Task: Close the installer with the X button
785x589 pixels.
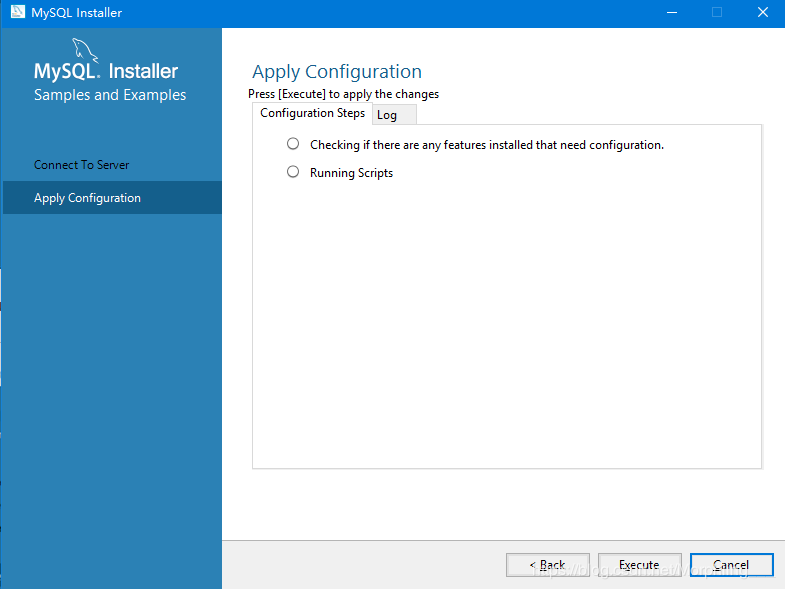Action: coord(762,13)
